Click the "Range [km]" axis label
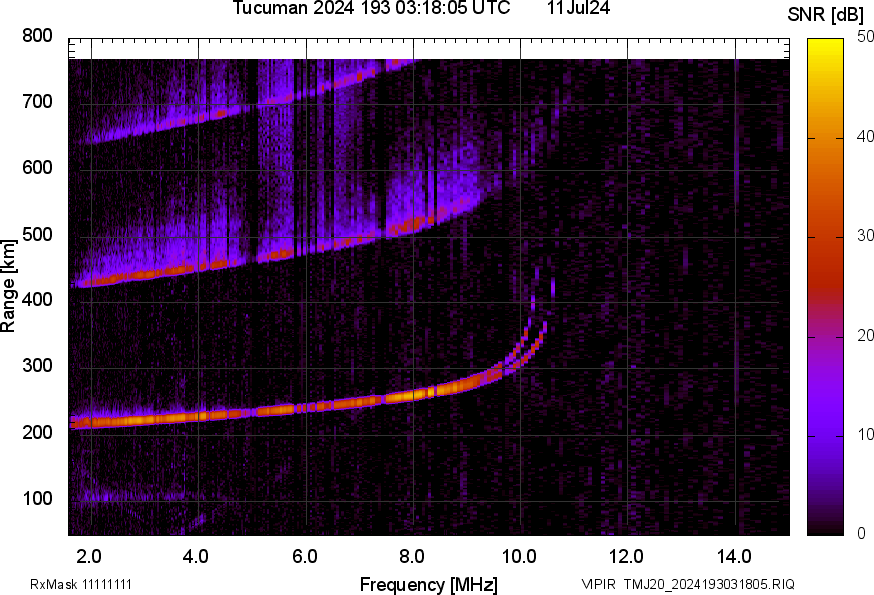 click(x=9, y=285)
